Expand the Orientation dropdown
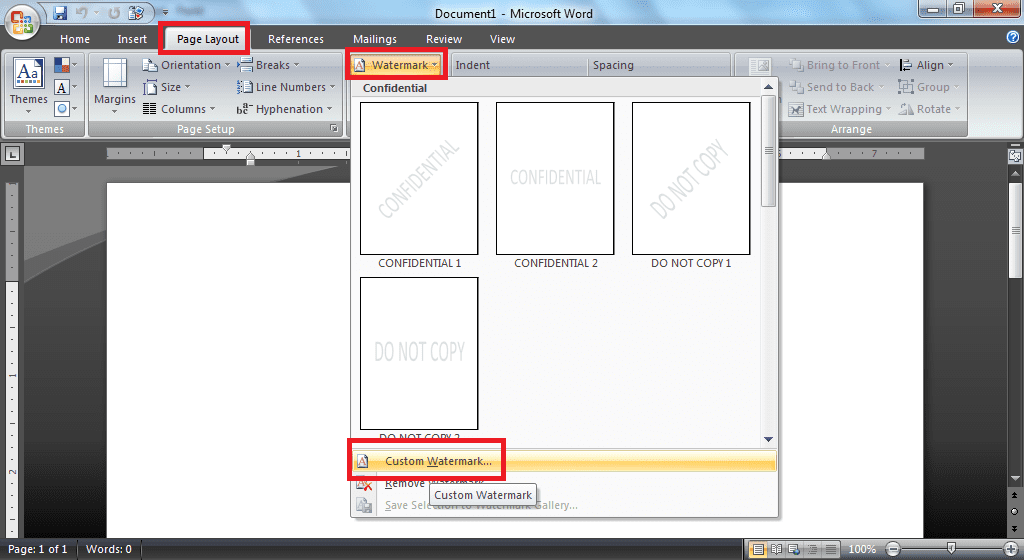Screen dimensions: 1024x560 [187, 65]
